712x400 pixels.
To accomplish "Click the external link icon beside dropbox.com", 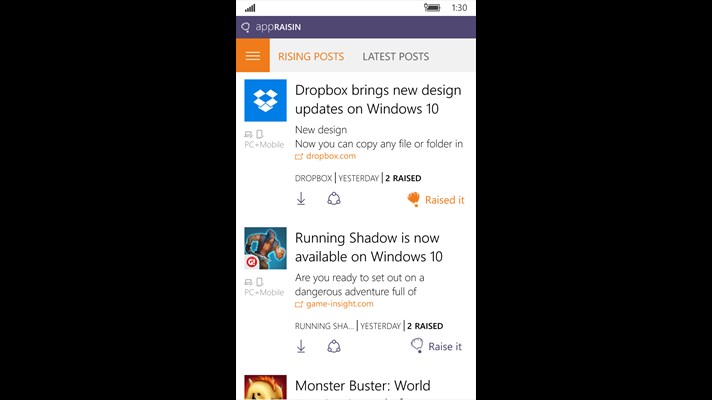I will coord(299,157).
